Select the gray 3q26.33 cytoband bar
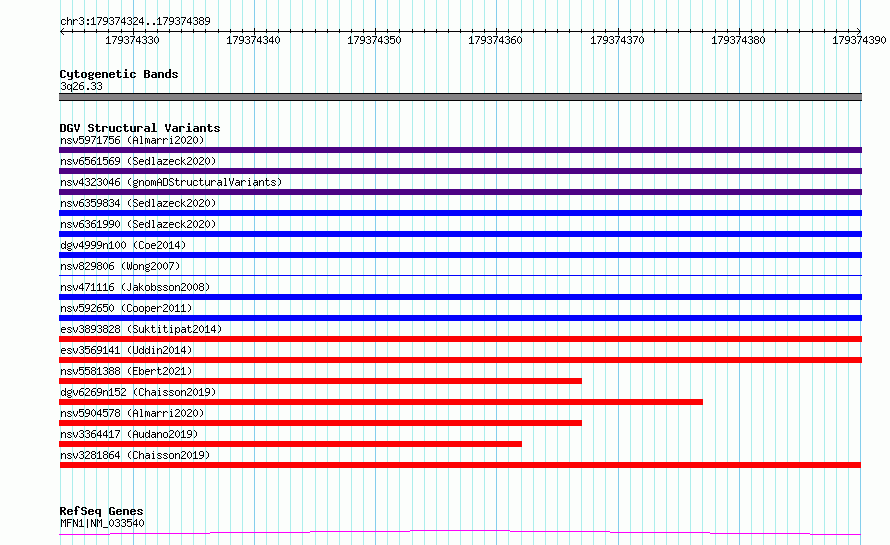The height and width of the screenshot is (545, 890). [460, 97]
